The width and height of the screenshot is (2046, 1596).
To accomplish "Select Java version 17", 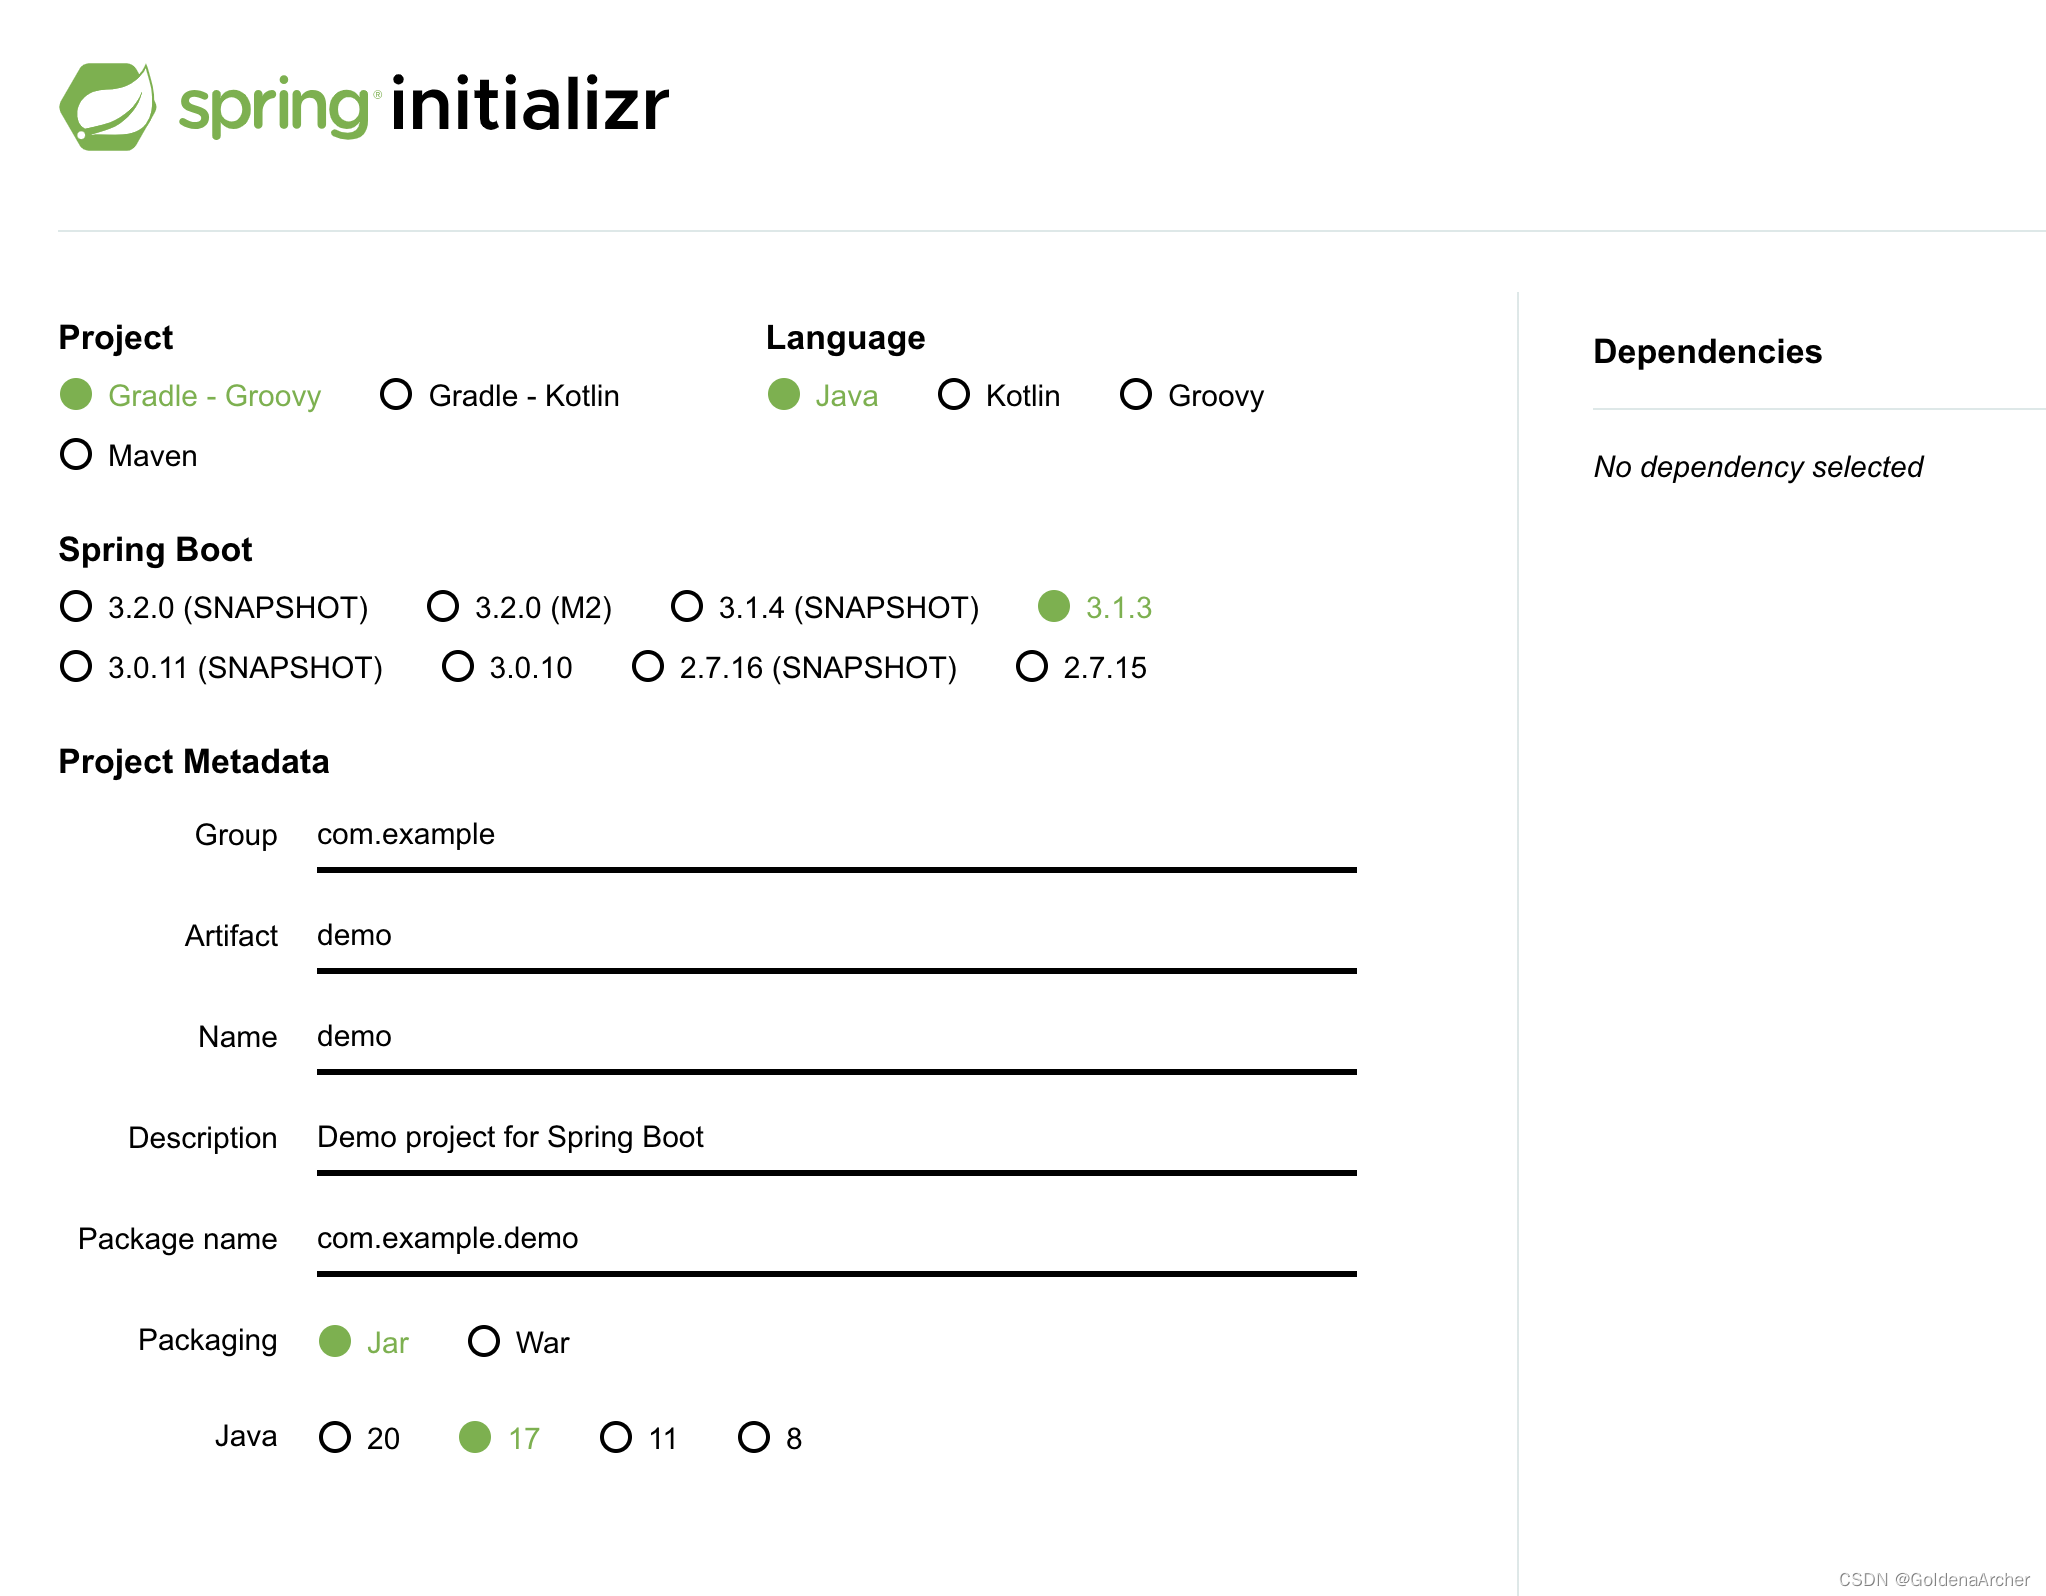I will click(x=499, y=1438).
